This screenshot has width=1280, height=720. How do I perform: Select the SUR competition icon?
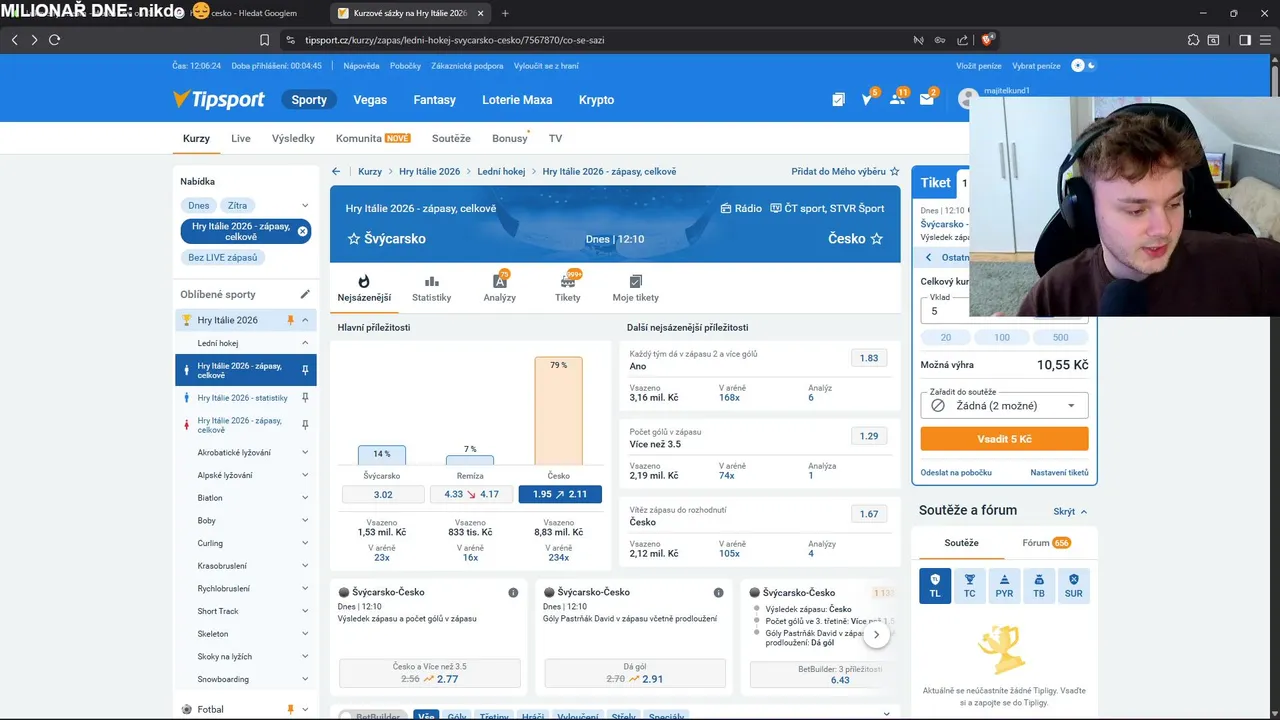point(1074,585)
